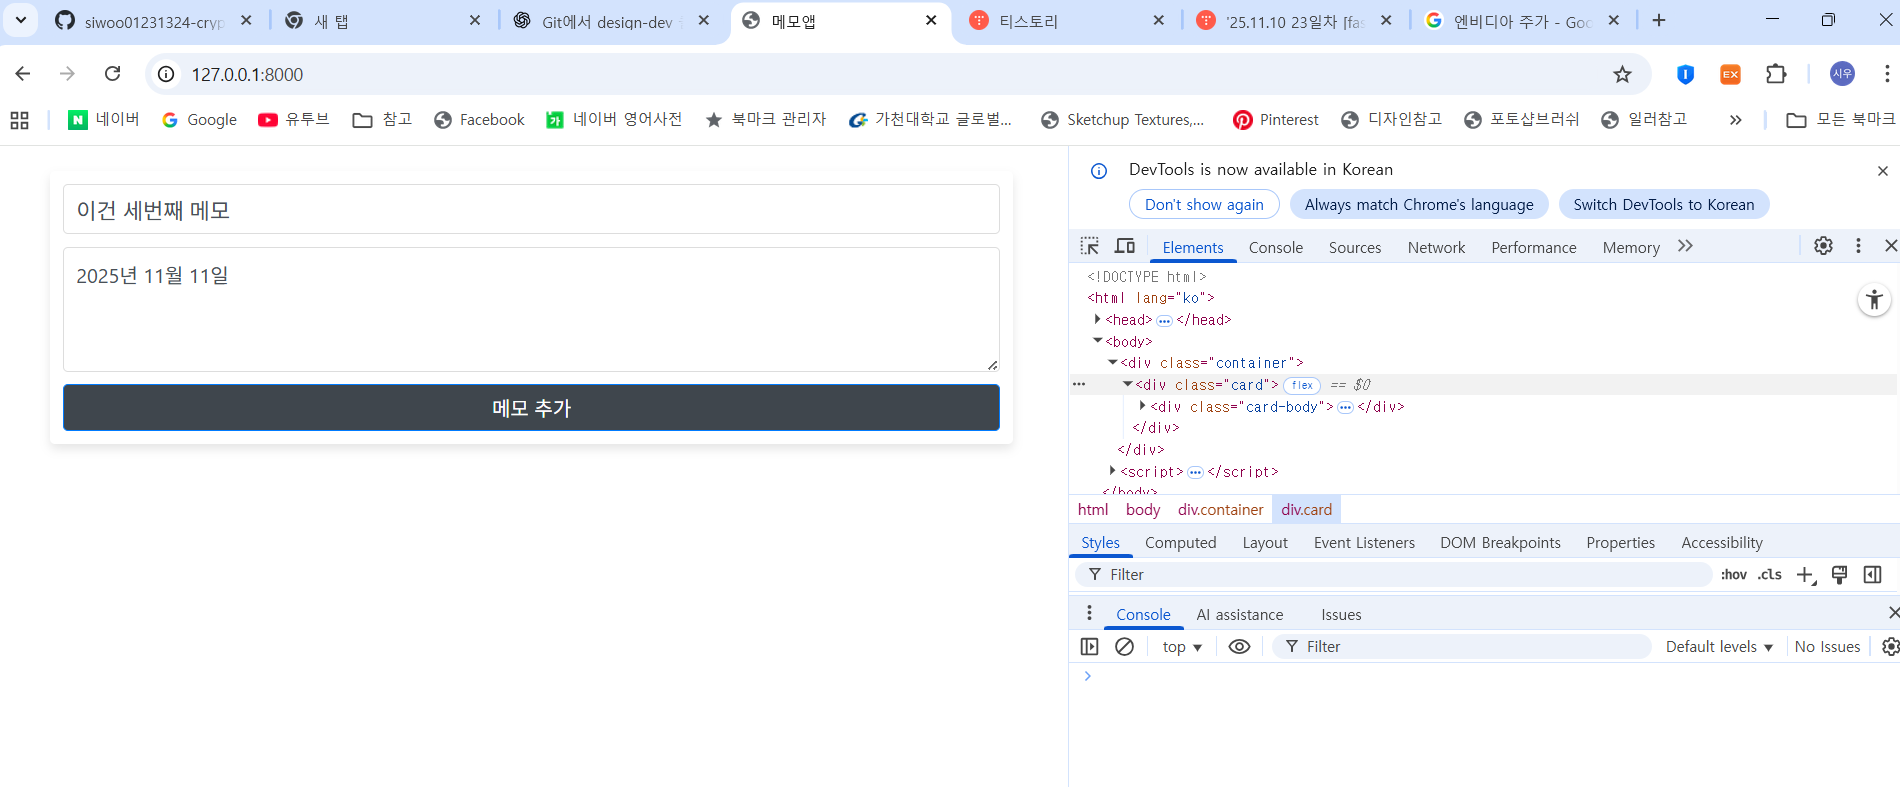Show hidden bookmarks chevron
1900x787 pixels.
1735,120
